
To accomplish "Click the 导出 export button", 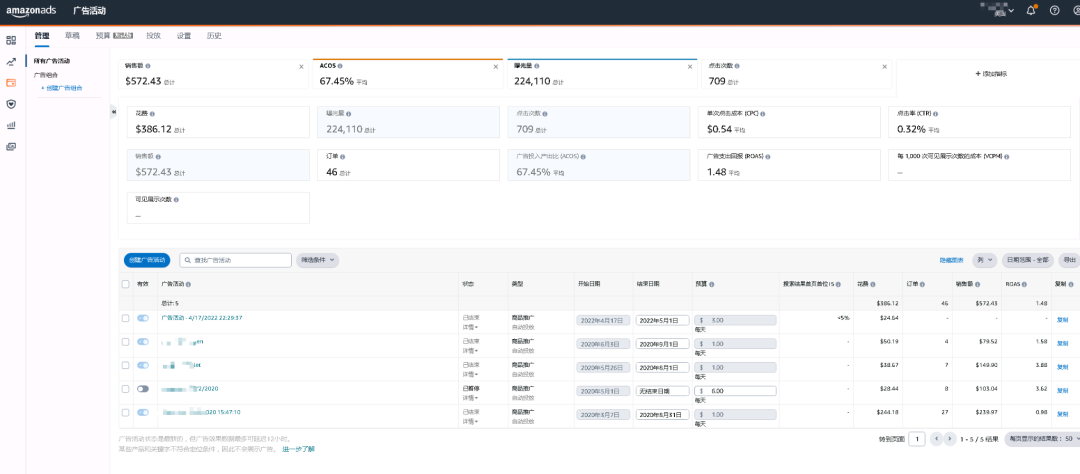I will coord(1069,260).
